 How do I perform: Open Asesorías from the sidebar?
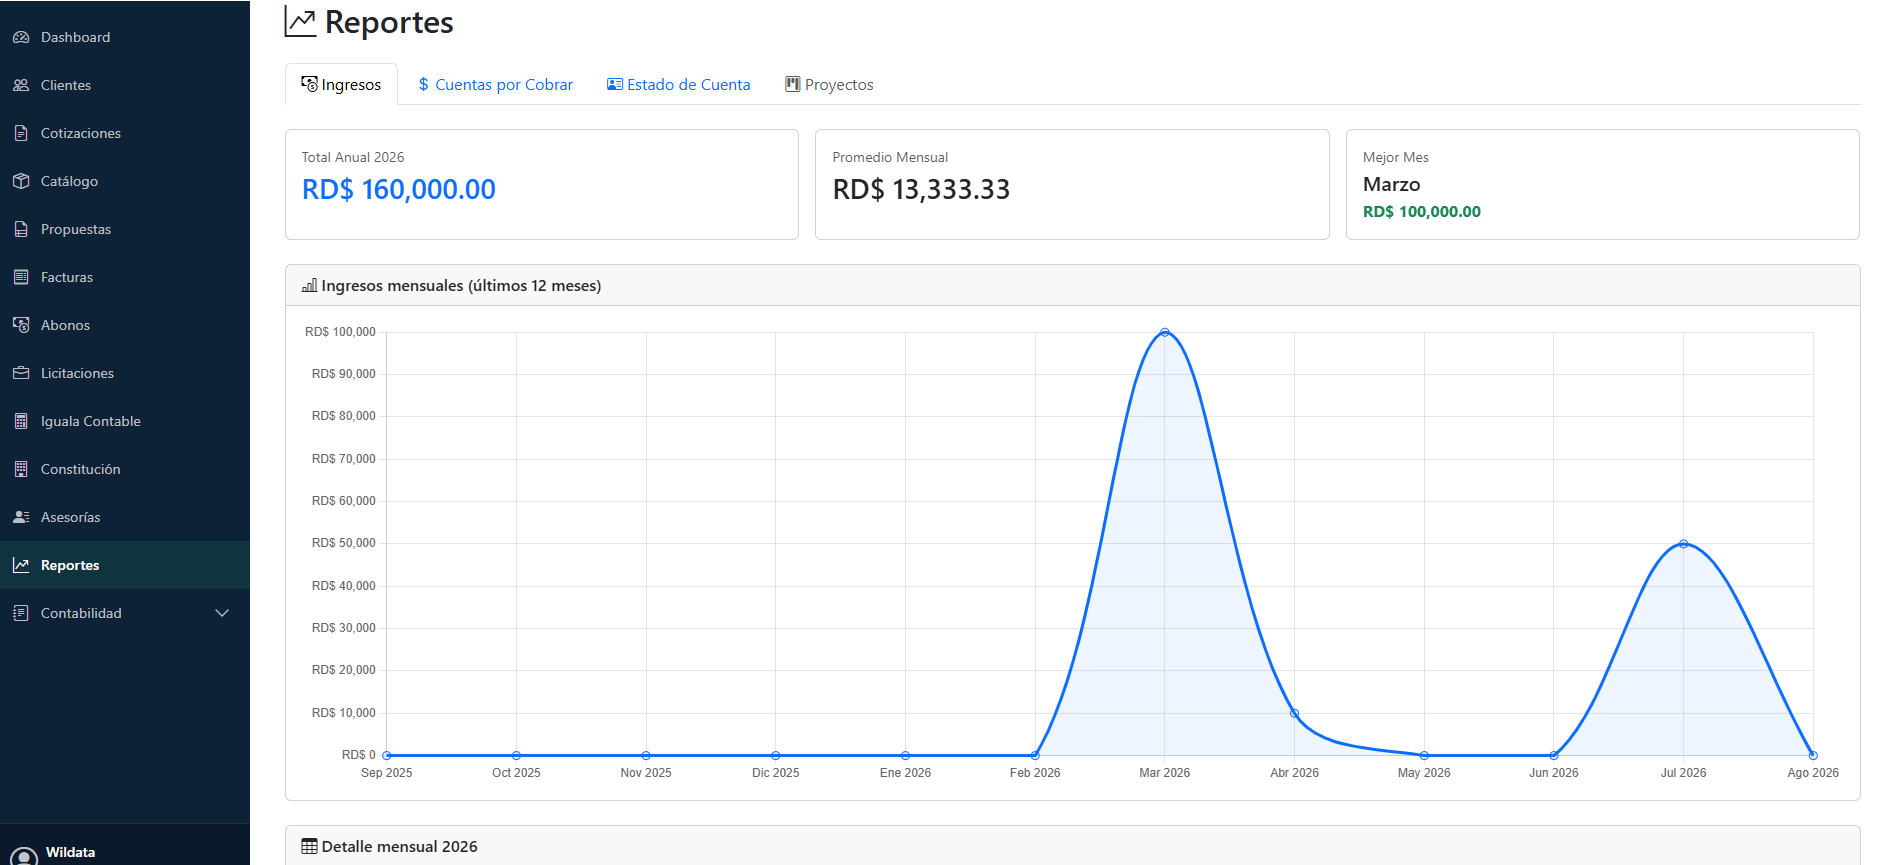(x=125, y=517)
